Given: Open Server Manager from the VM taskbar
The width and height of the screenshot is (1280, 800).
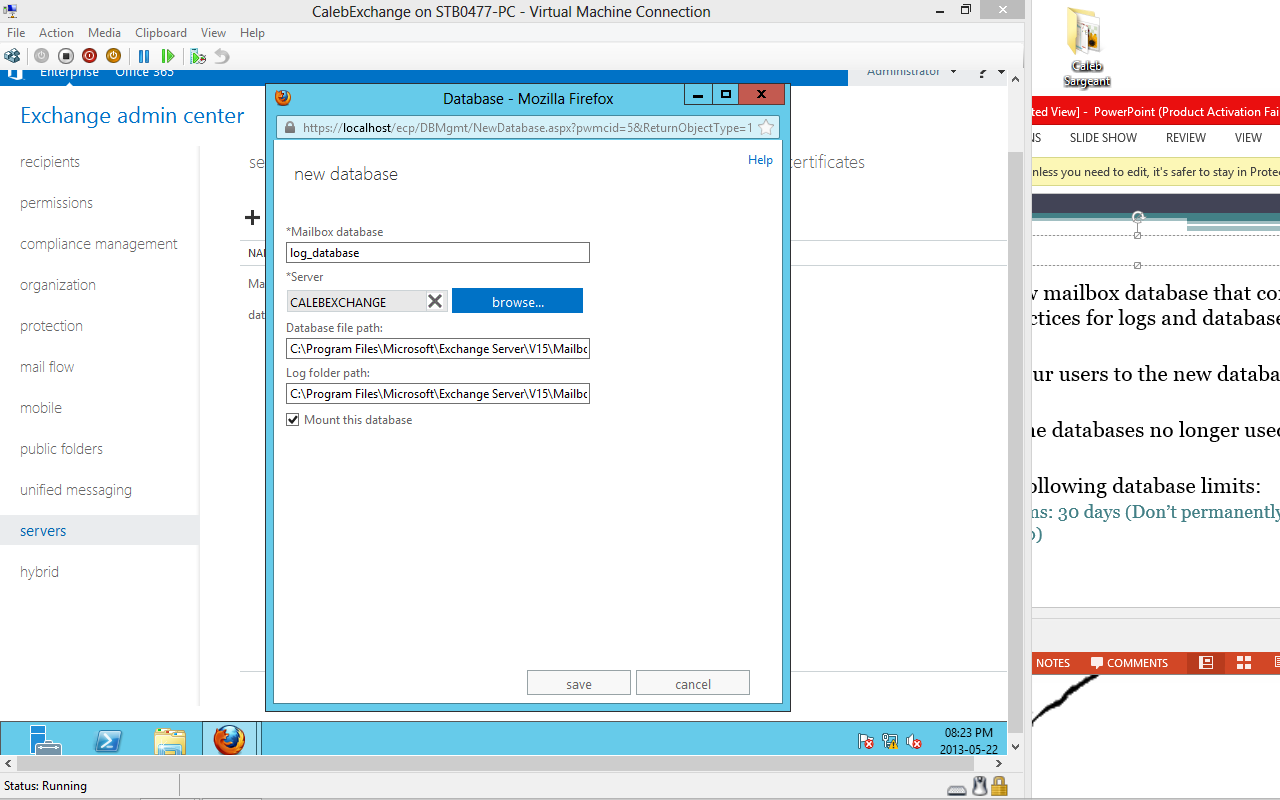Looking at the screenshot, I should point(45,739).
